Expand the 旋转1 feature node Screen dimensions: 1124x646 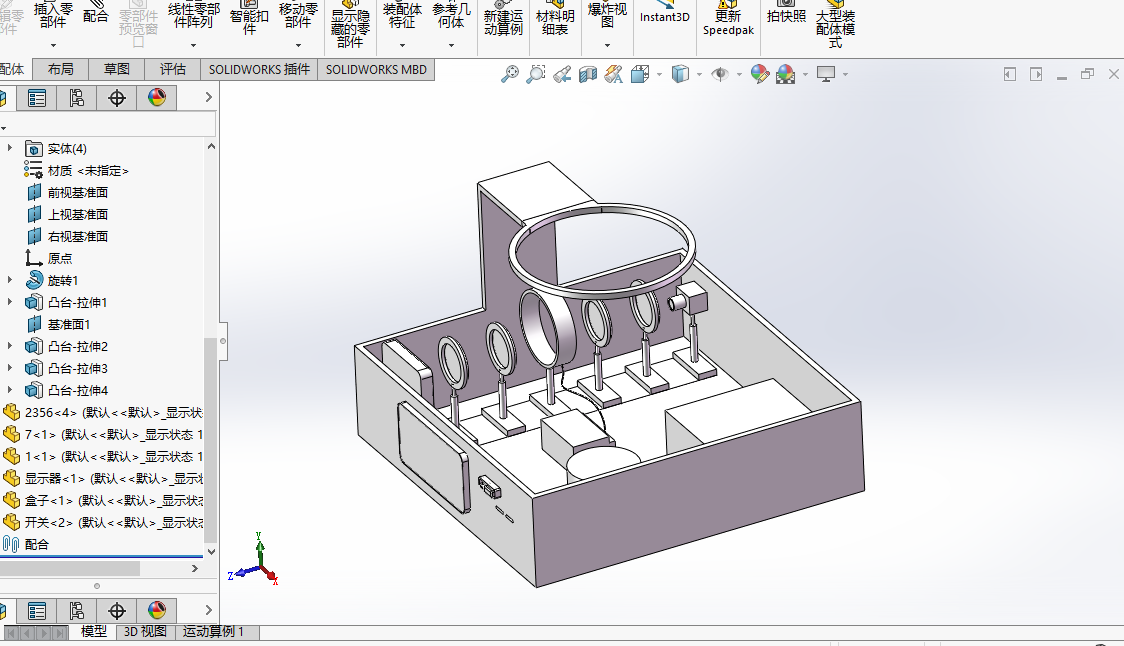[11, 280]
